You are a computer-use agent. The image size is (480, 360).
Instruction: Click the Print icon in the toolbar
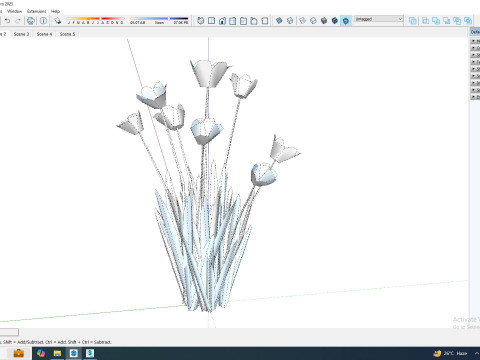click(31, 21)
